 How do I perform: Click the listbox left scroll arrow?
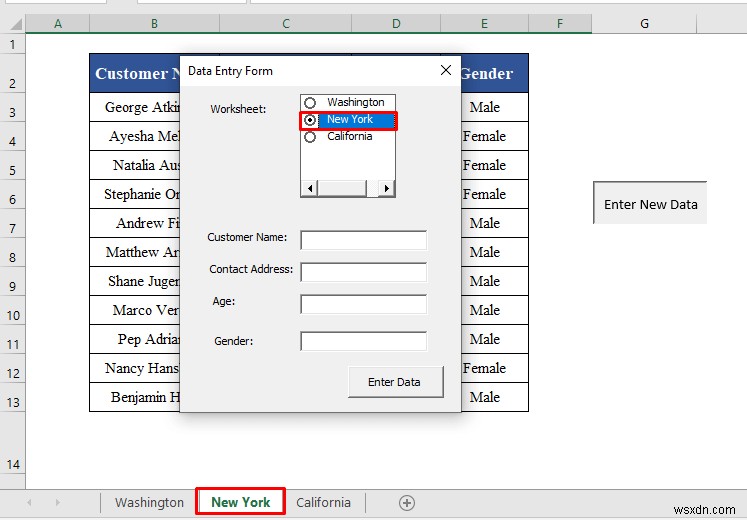(310, 189)
